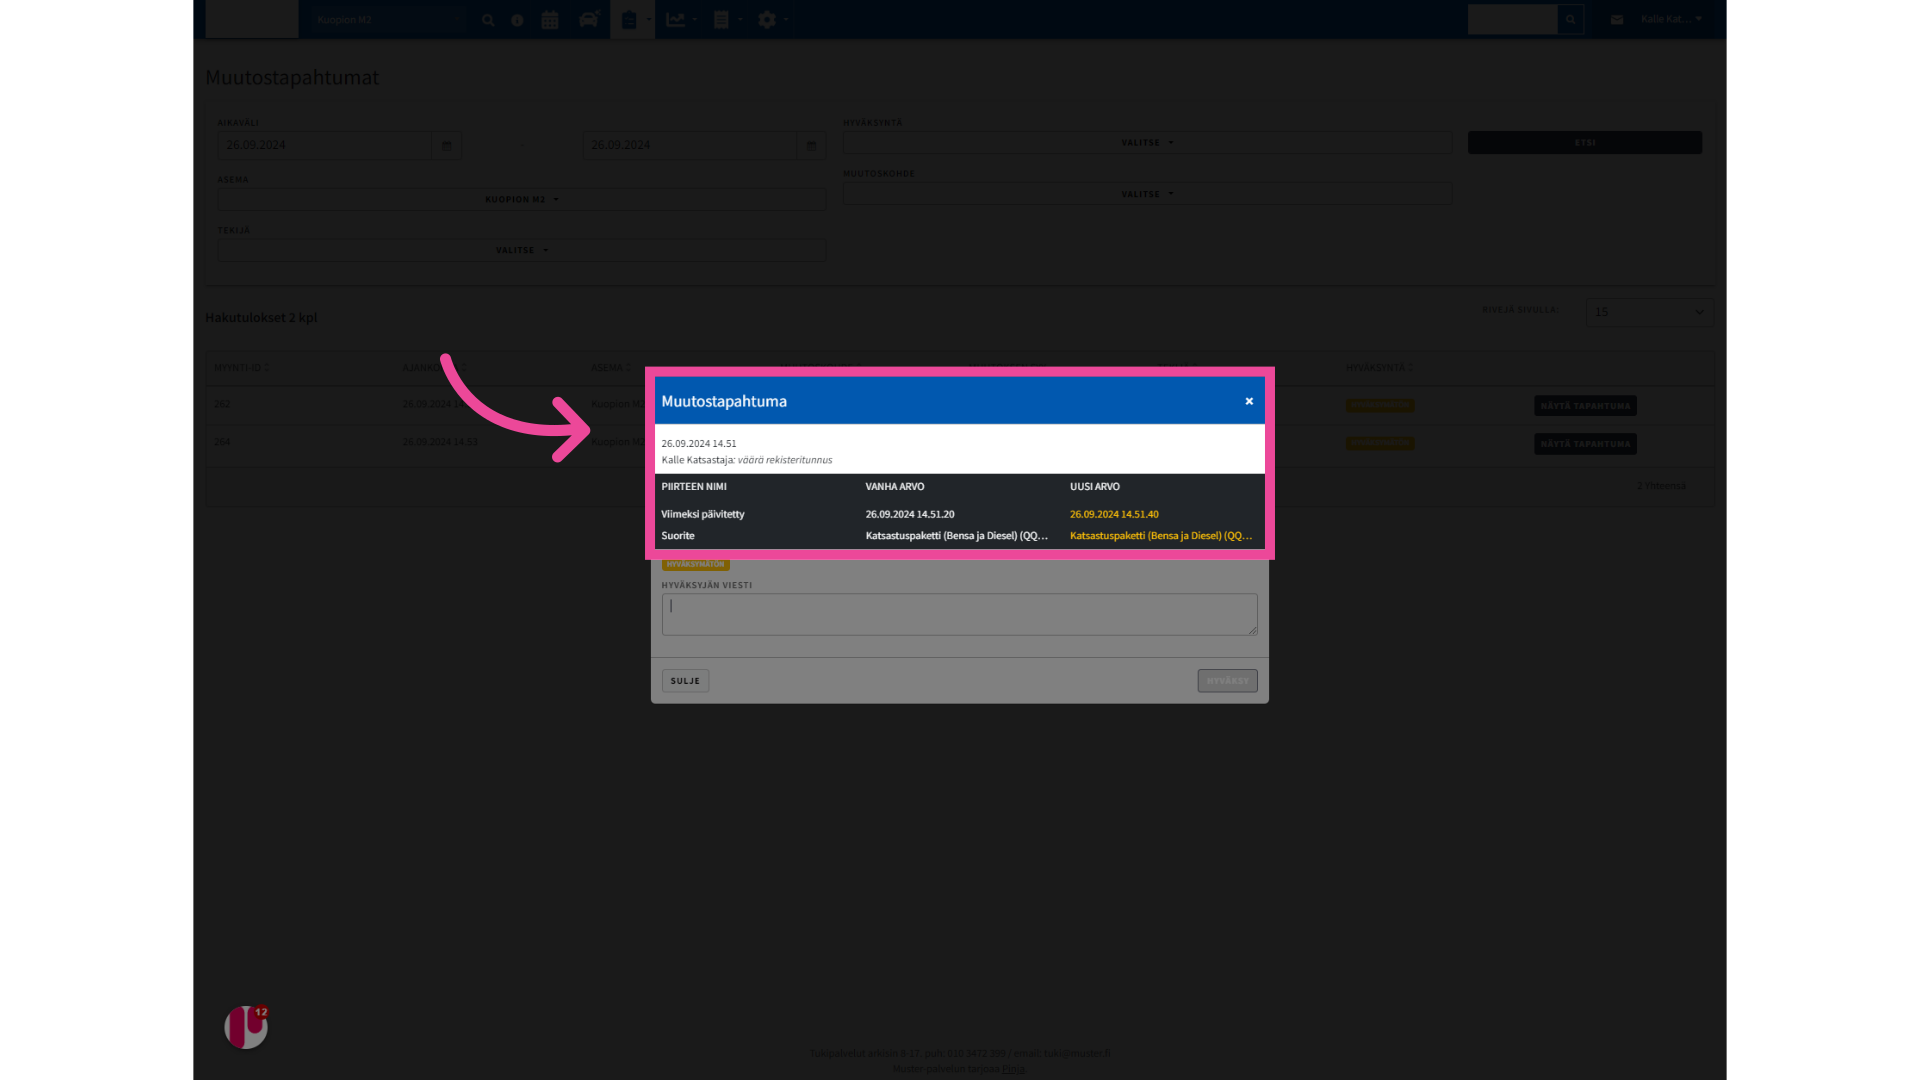Click the HYVÄKSY button
The width and height of the screenshot is (1920, 1080).
tap(1226, 680)
